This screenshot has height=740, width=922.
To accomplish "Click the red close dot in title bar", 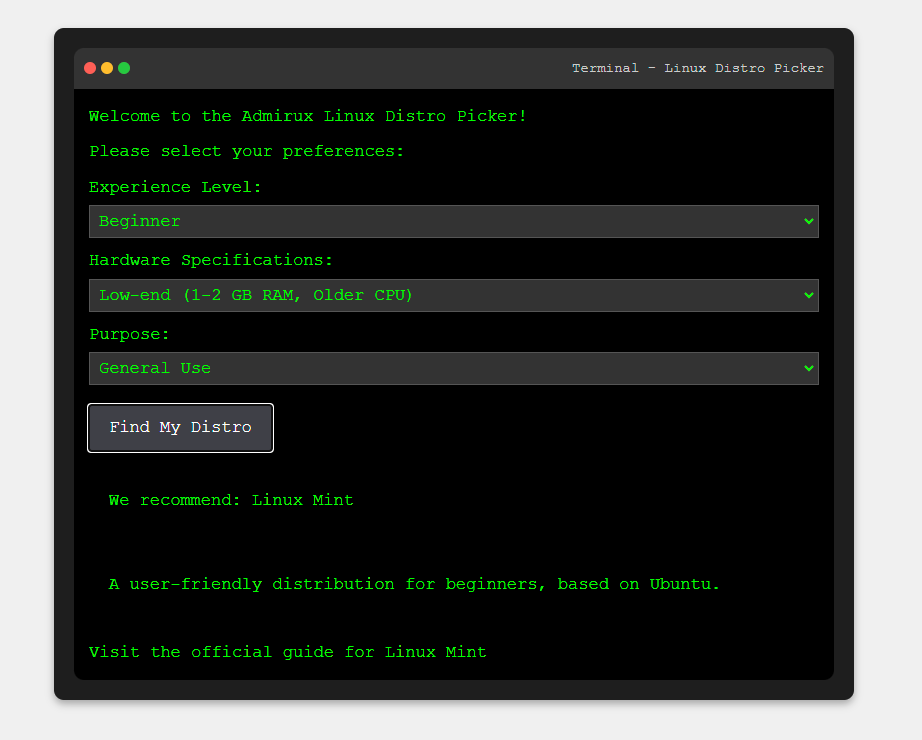I will [90, 68].
